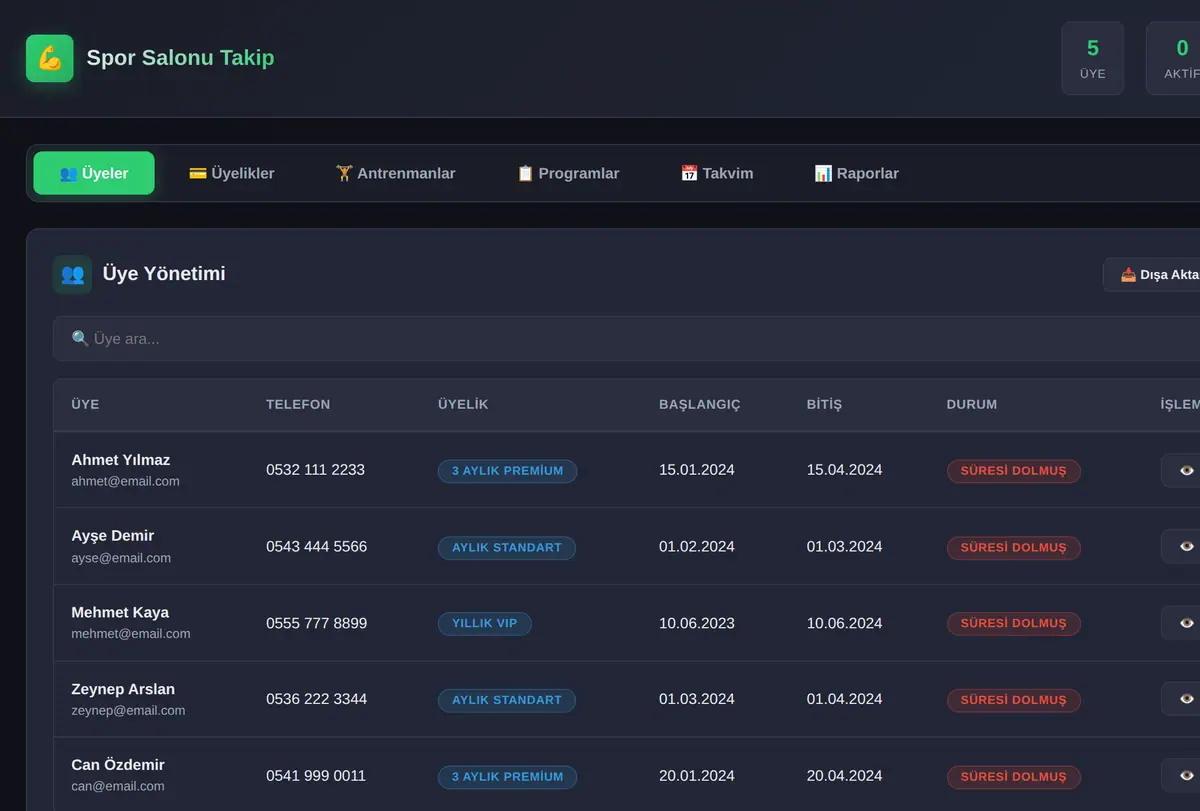Click the BAŞLANGIÇ column header
1200x811 pixels.
coord(700,405)
